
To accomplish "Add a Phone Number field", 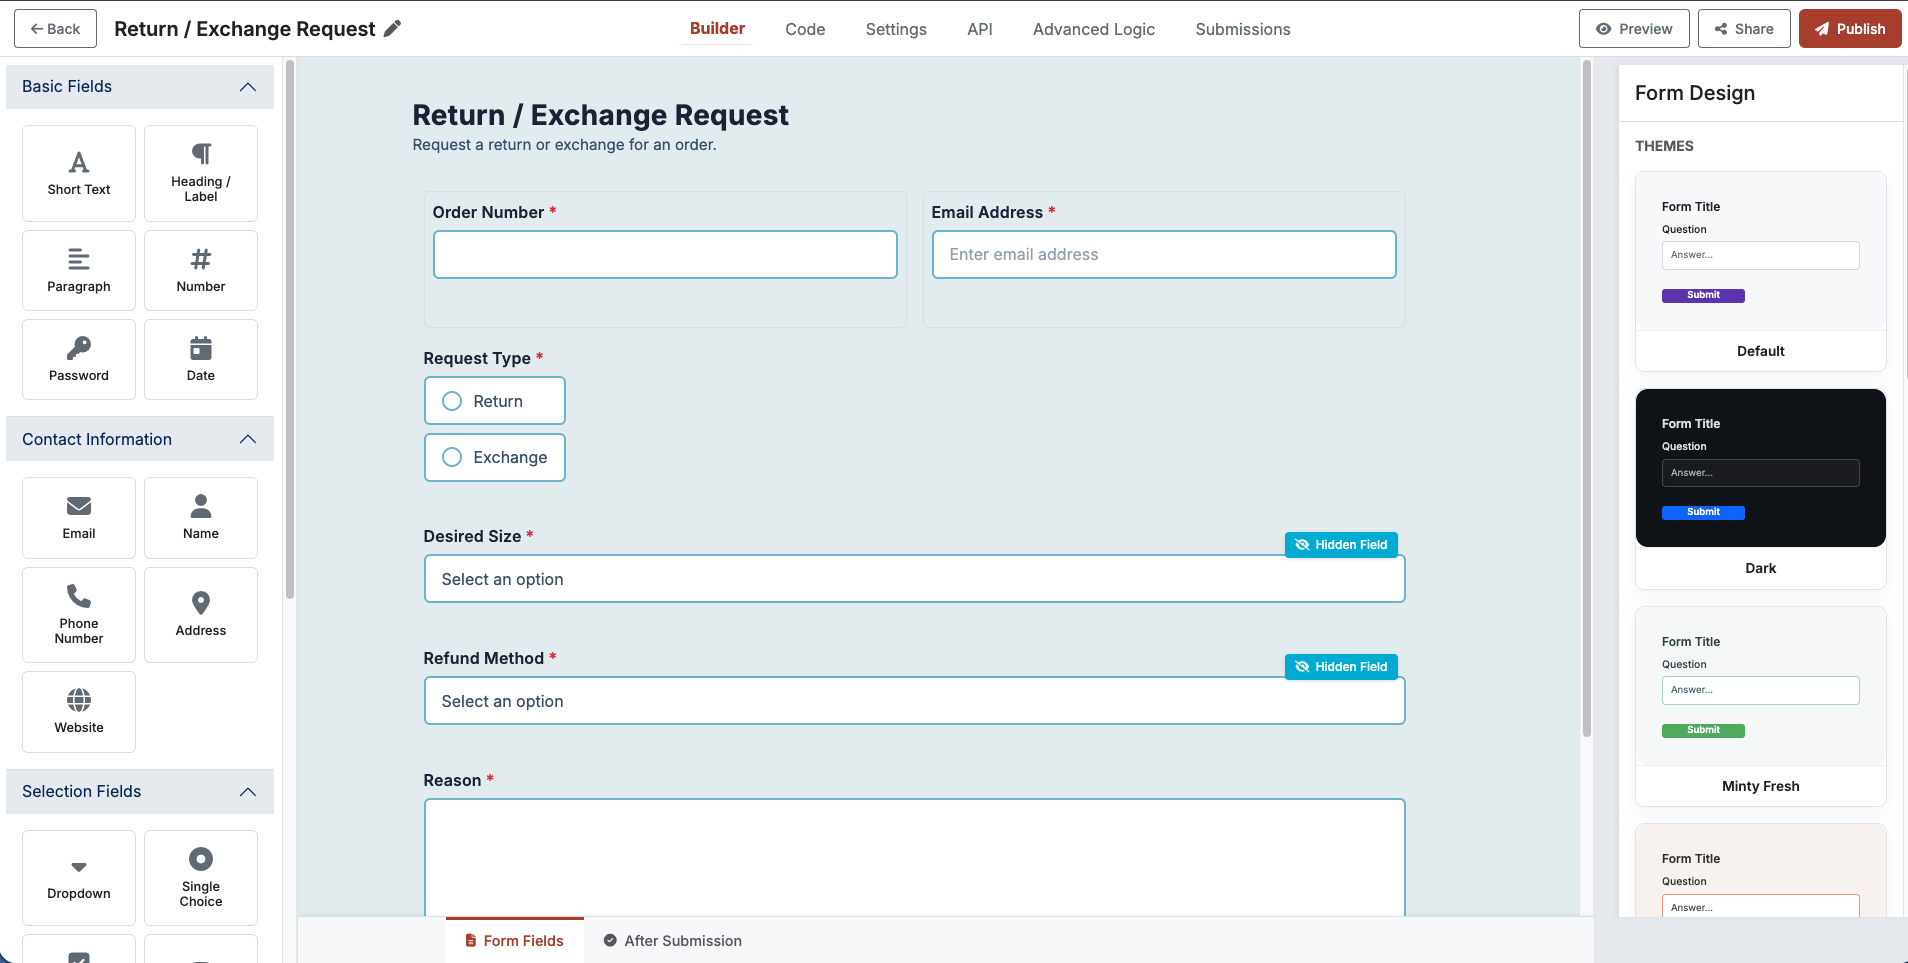I will pyautogui.click(x=78, y=614).
